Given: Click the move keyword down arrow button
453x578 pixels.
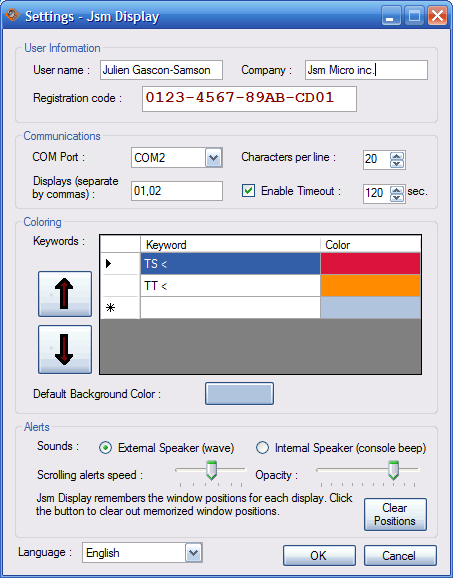Looking at the screenshot, I should tap(65, 349).
